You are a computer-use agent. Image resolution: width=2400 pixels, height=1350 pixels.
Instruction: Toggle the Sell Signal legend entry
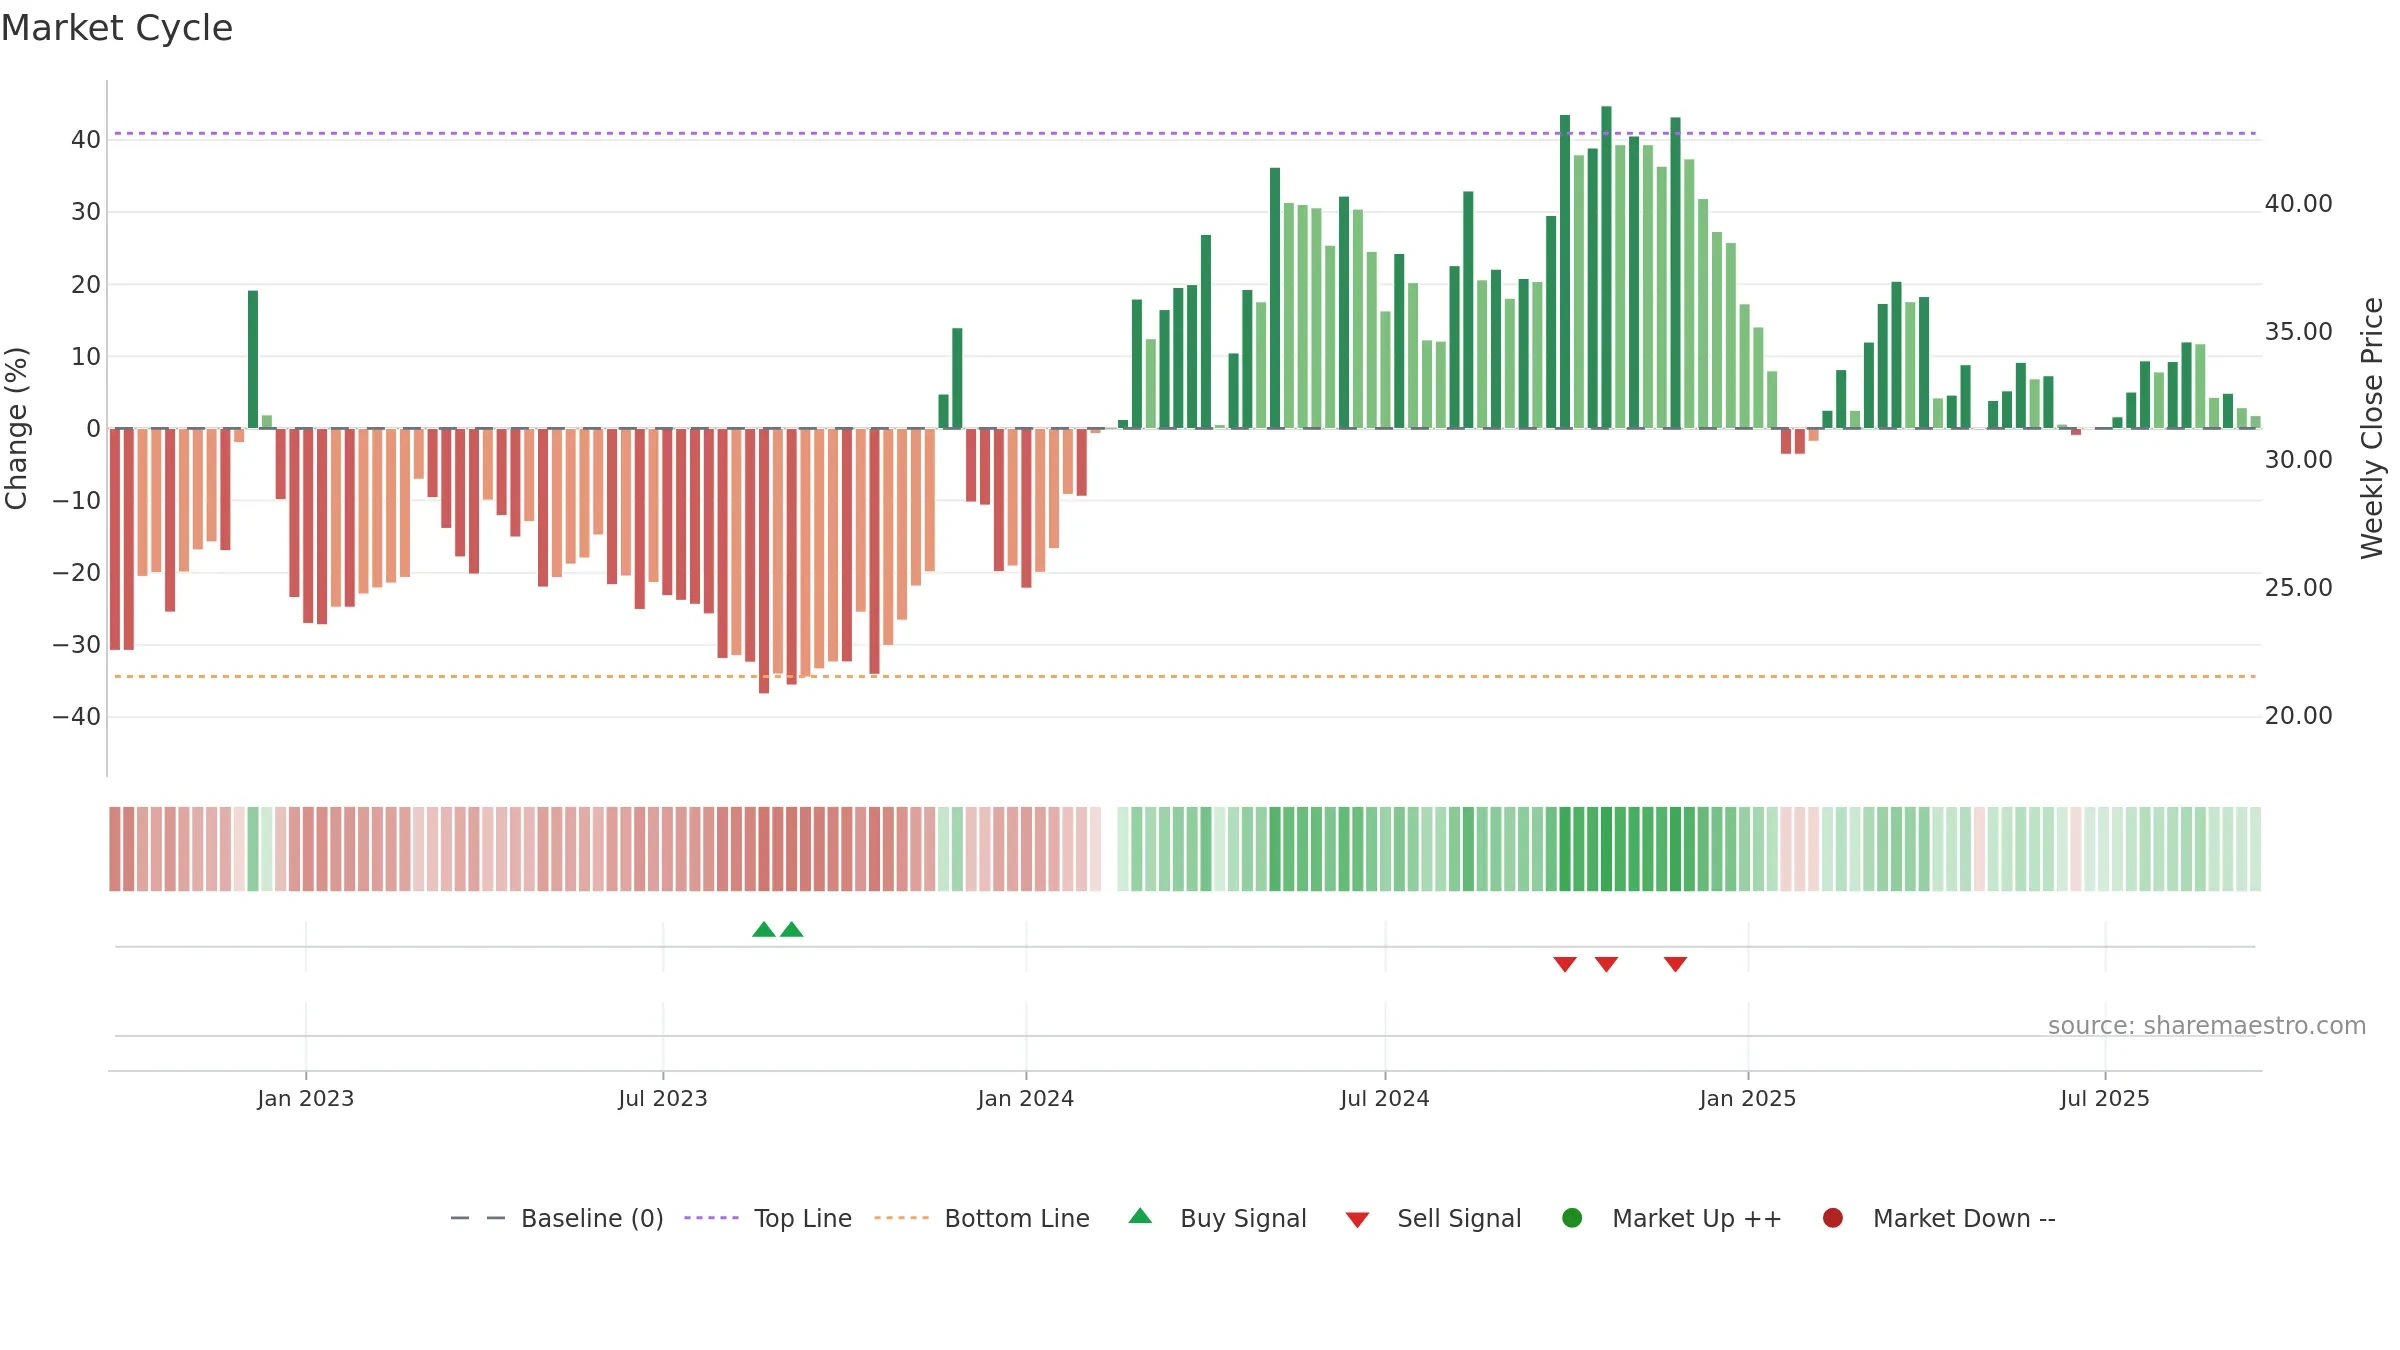(x=1433, y=1218)
